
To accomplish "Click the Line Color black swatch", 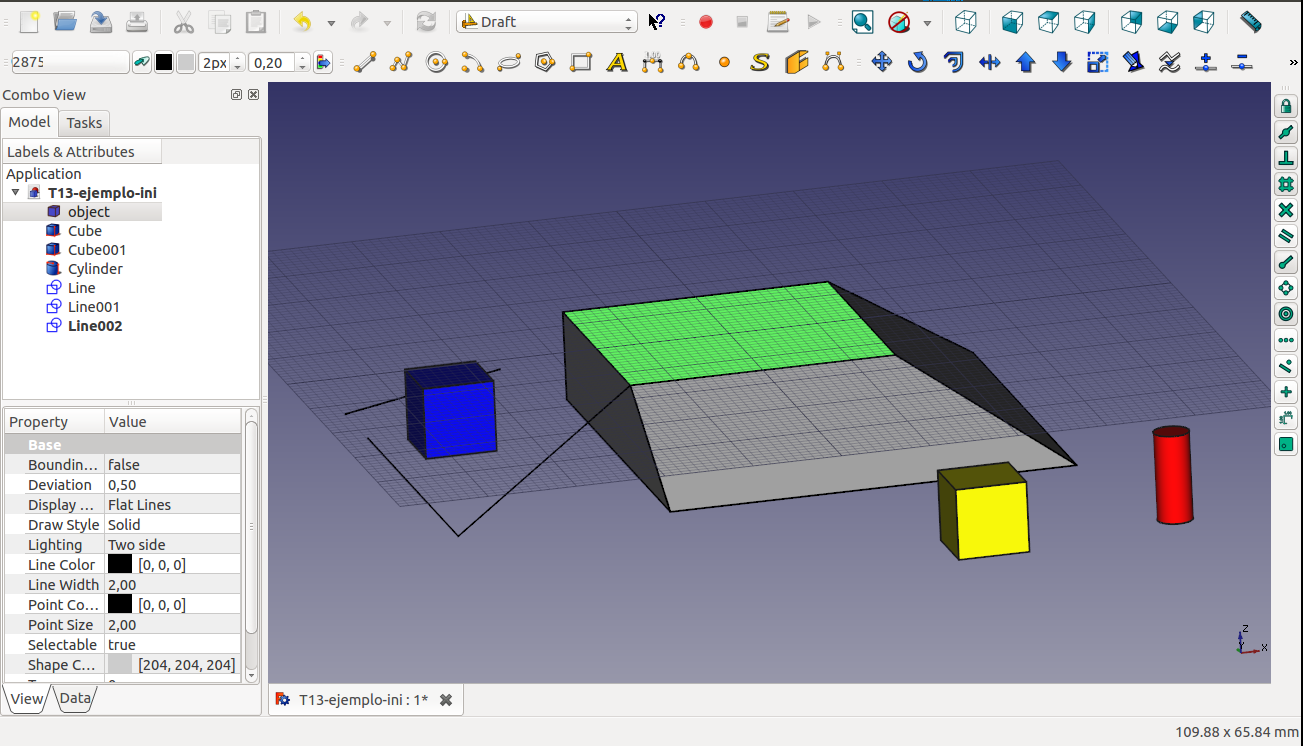I will (x=120, y=565).
